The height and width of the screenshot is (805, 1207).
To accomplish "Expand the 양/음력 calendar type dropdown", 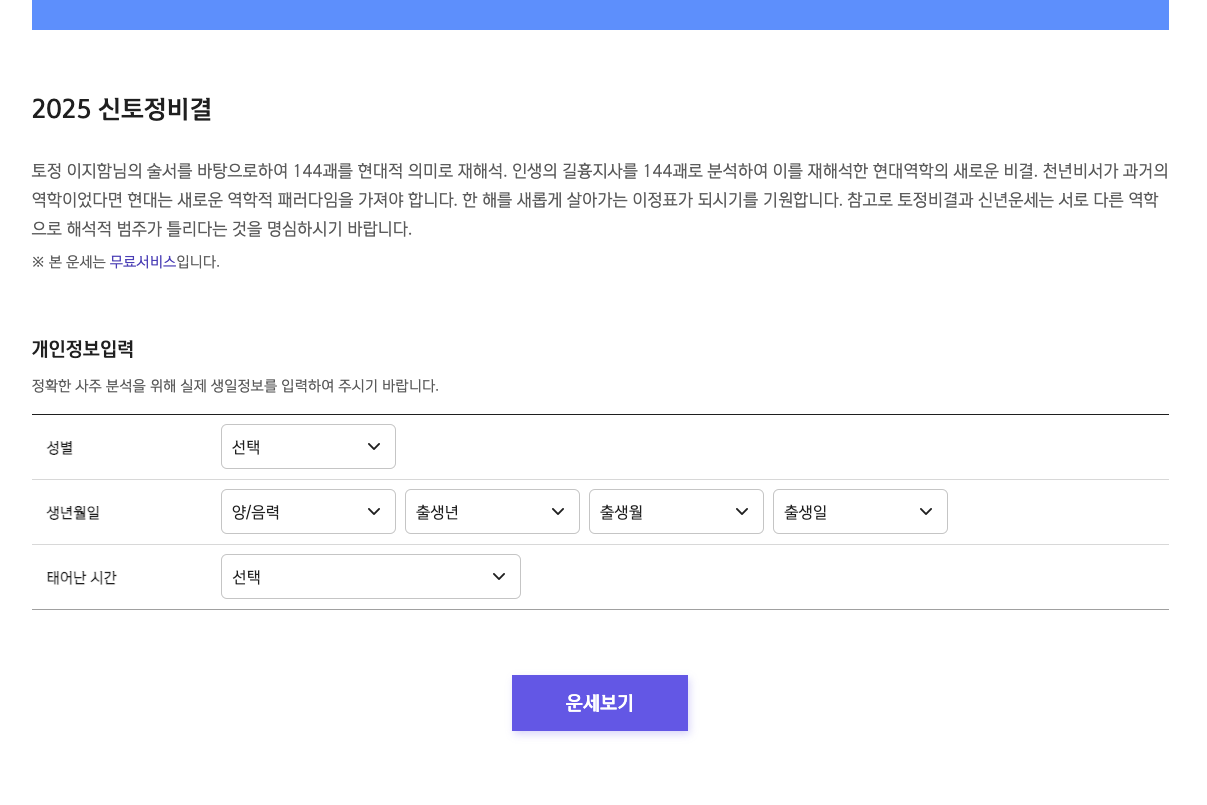I will point(308,511).
